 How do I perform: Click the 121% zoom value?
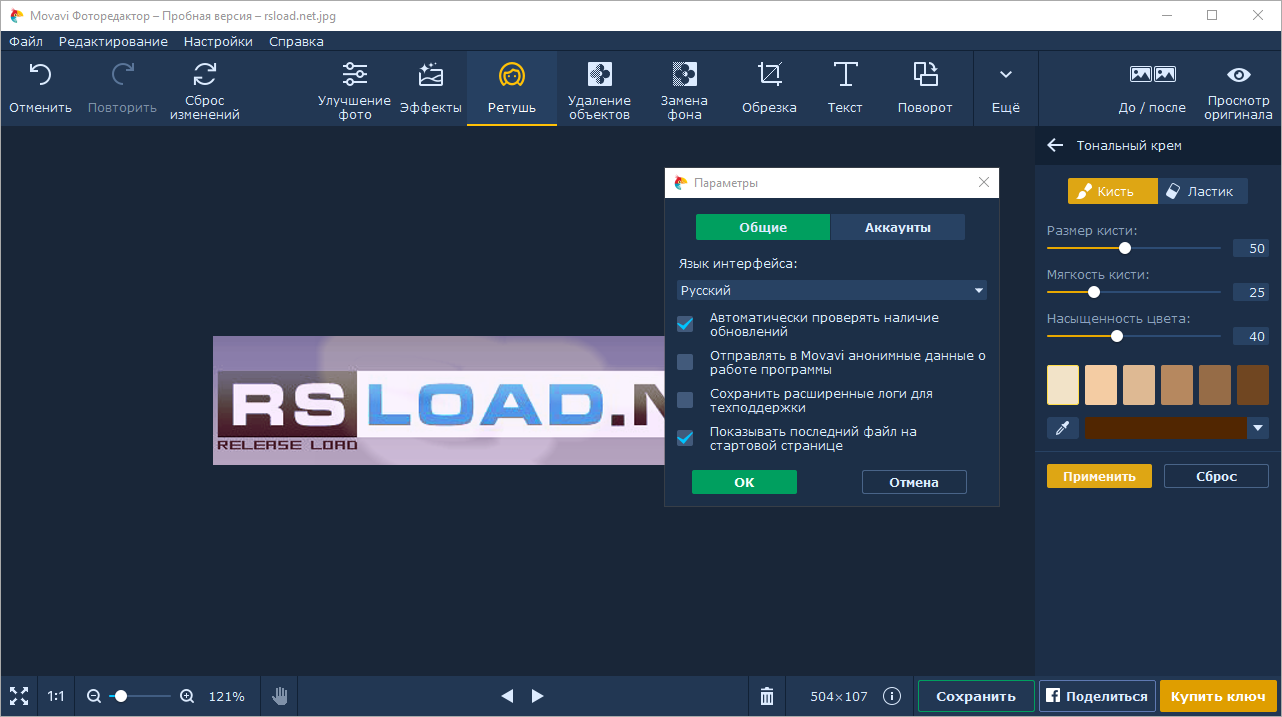(226, 696)
